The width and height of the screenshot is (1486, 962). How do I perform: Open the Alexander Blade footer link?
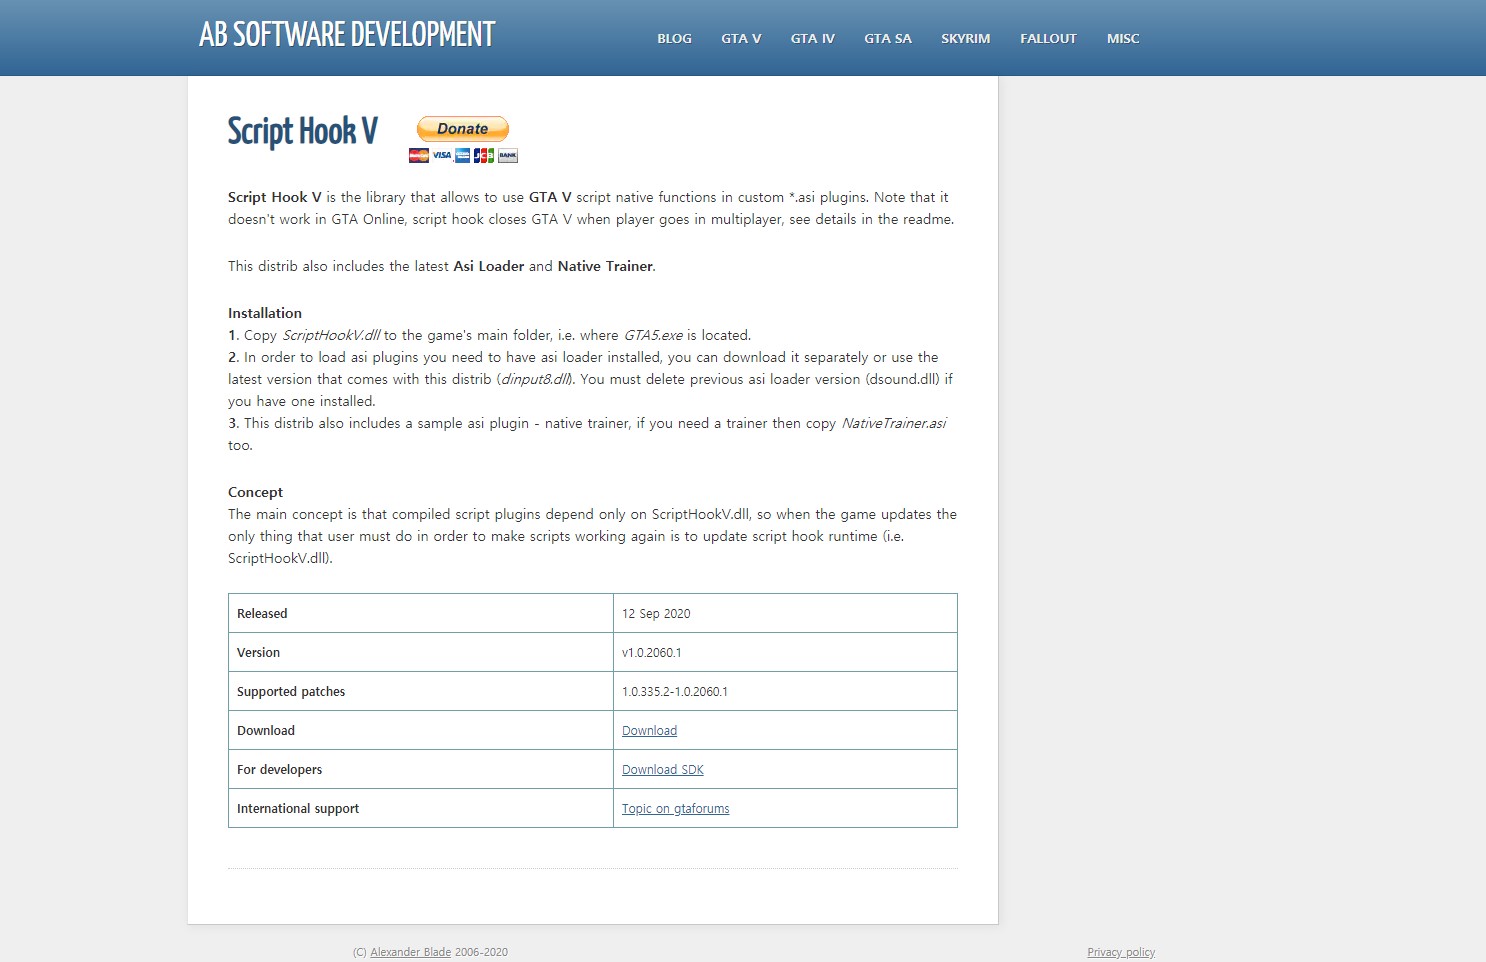pos(410,952)
